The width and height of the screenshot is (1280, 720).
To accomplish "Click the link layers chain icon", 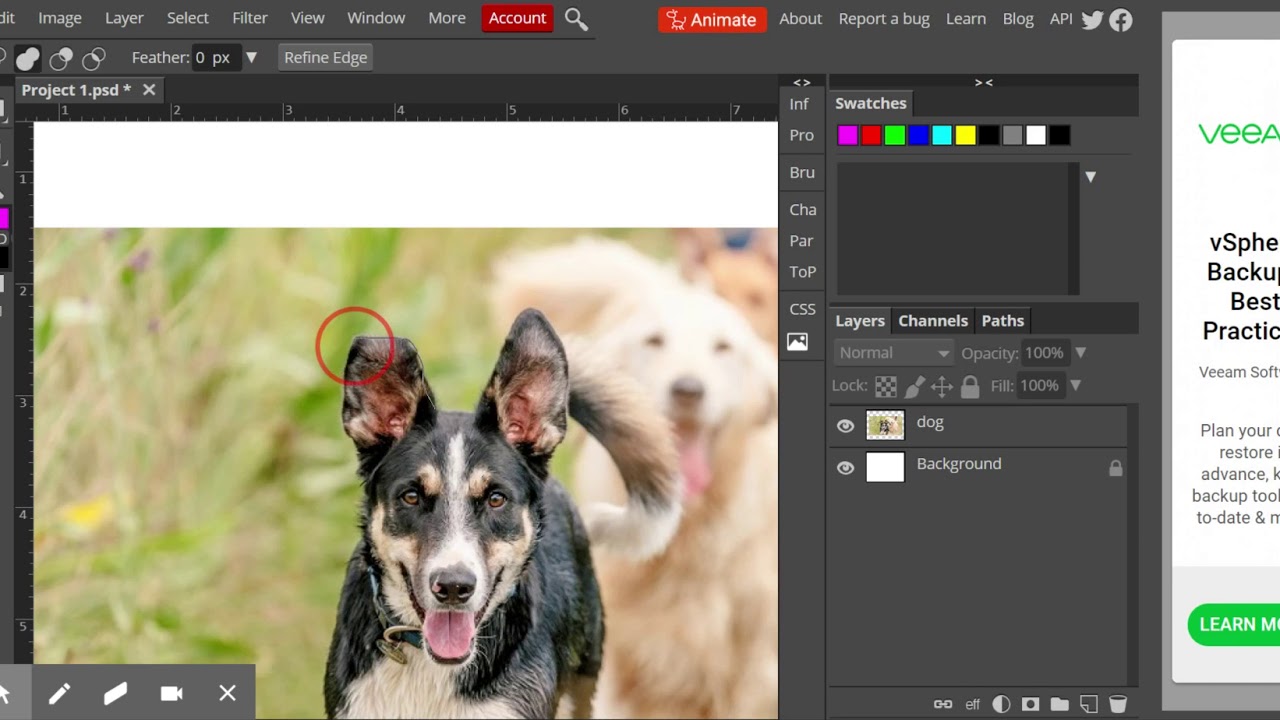I will (x=942, y=704).
